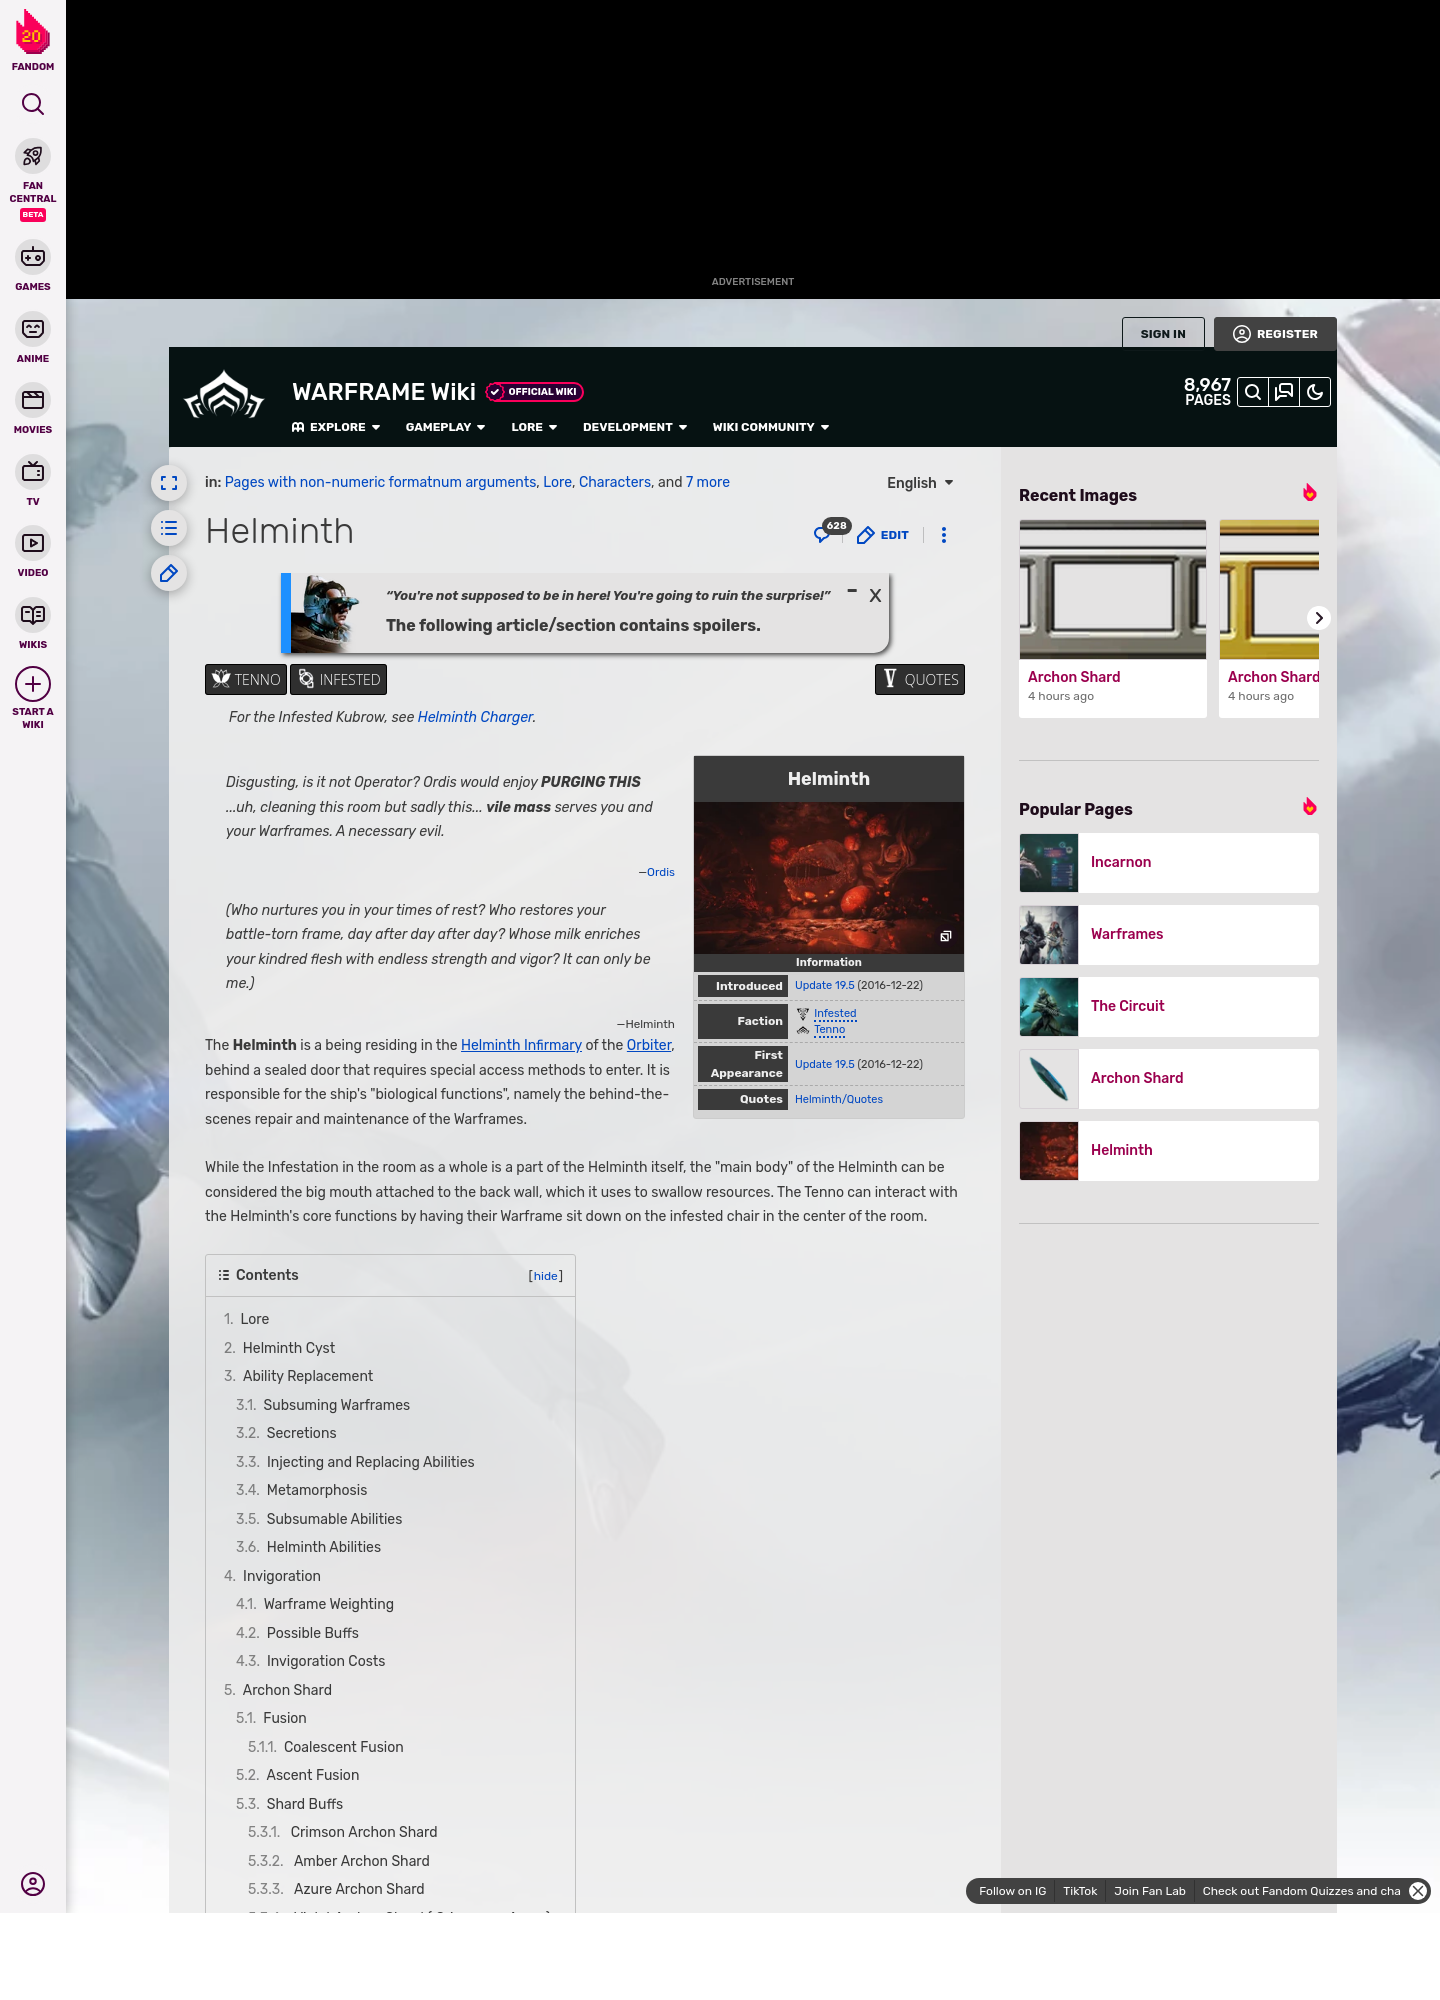
Task: Open the Quotes tab
Action: [x=920, y=679]
